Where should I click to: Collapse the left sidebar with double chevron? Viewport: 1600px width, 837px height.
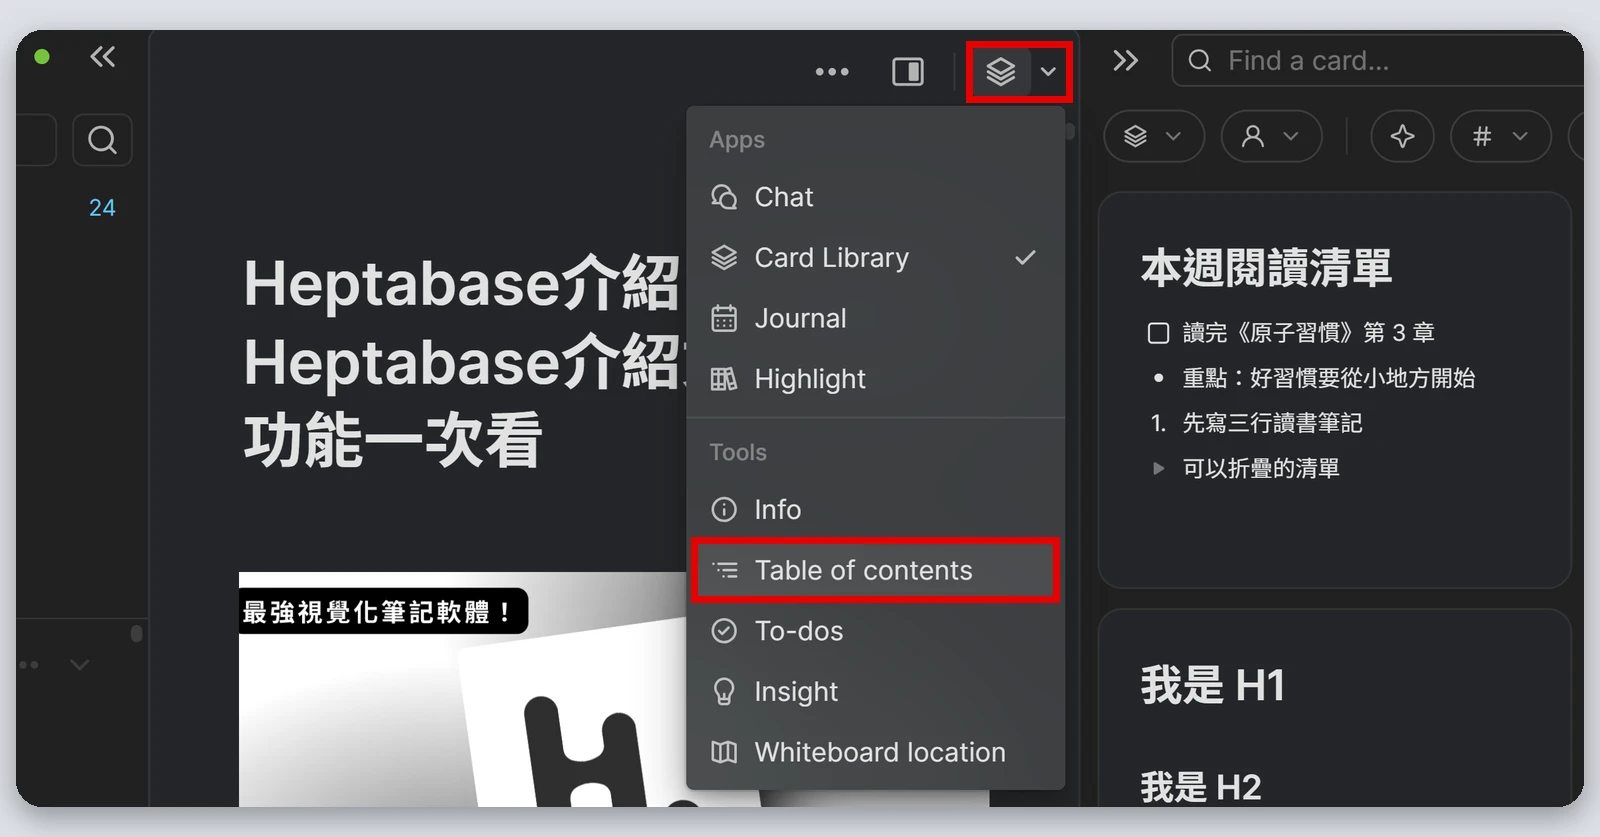click(x=102, y=57)
